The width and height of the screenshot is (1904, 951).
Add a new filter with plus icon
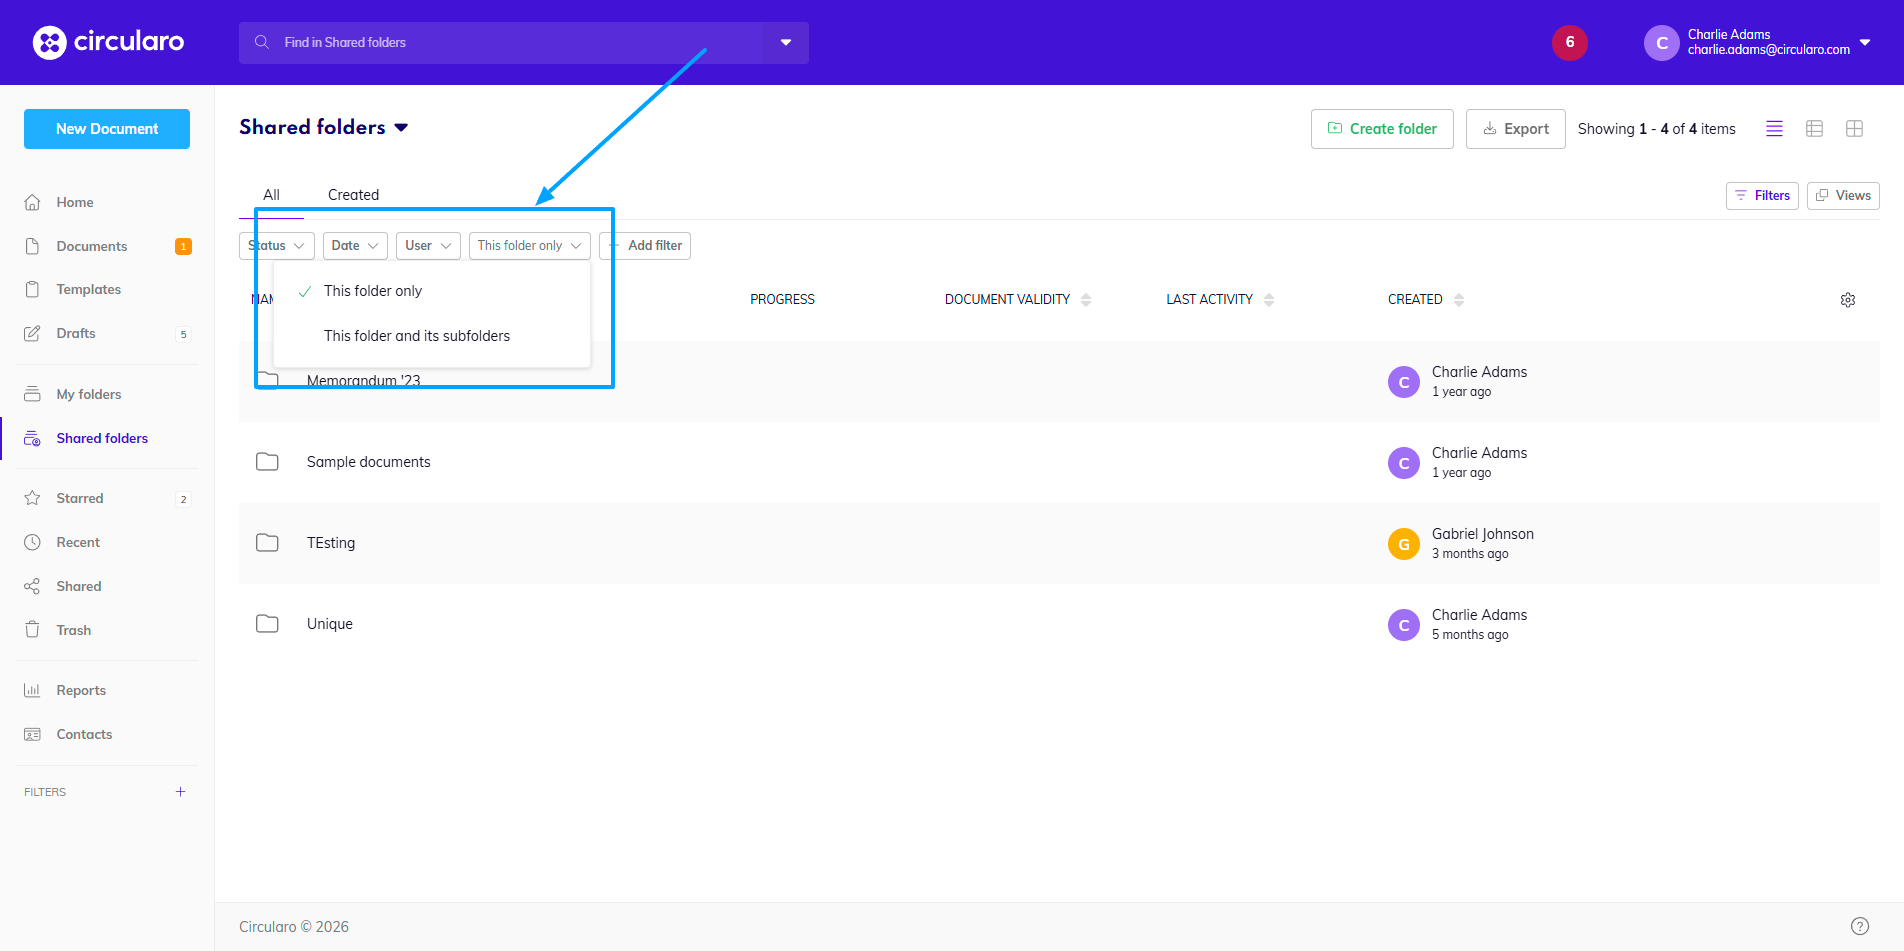180,792
